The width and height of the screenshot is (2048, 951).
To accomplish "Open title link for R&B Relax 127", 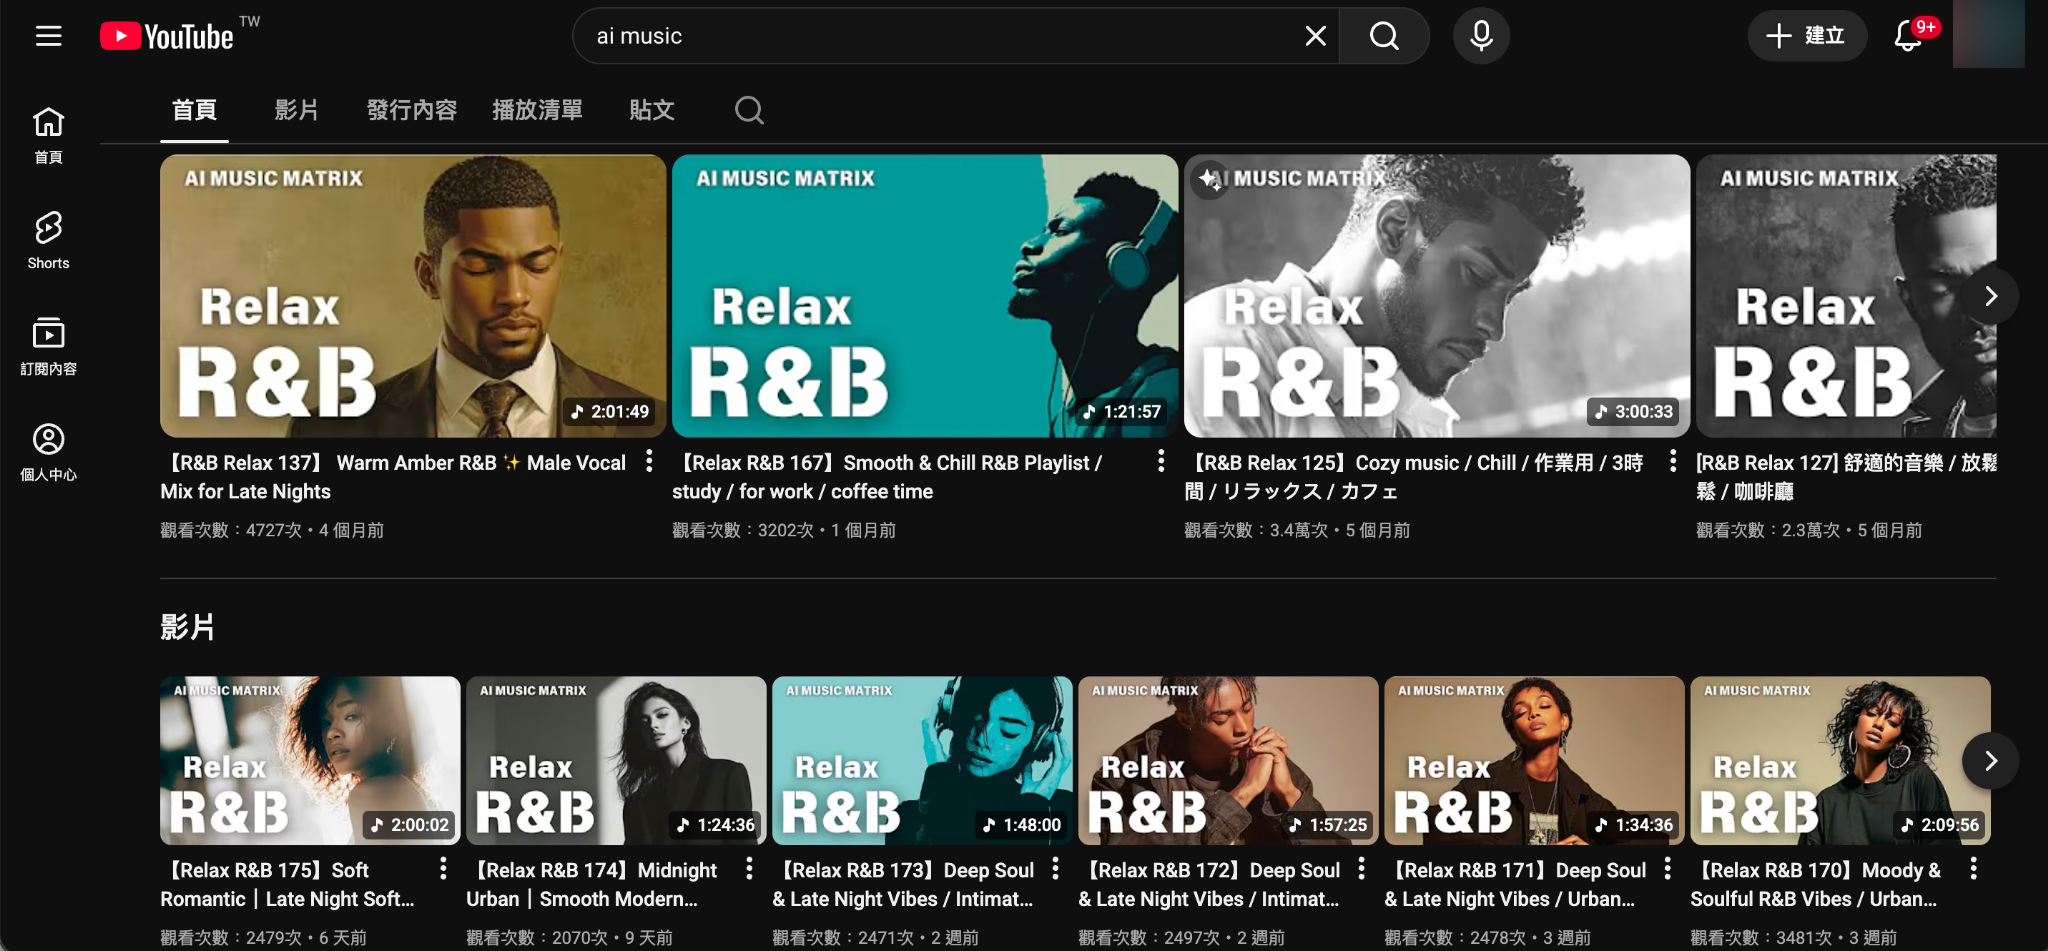I will pyautogui.click(x=1846, y=477).
